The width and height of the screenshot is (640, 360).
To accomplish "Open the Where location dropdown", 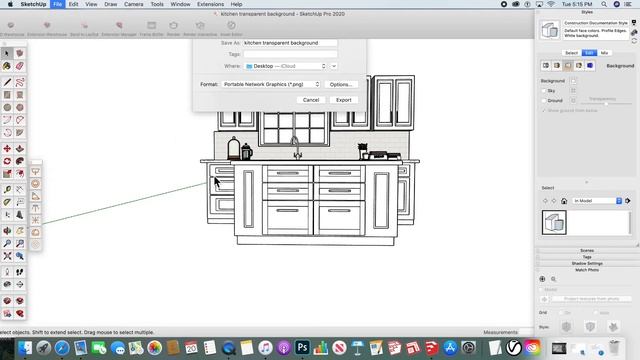I will (286, 66).
